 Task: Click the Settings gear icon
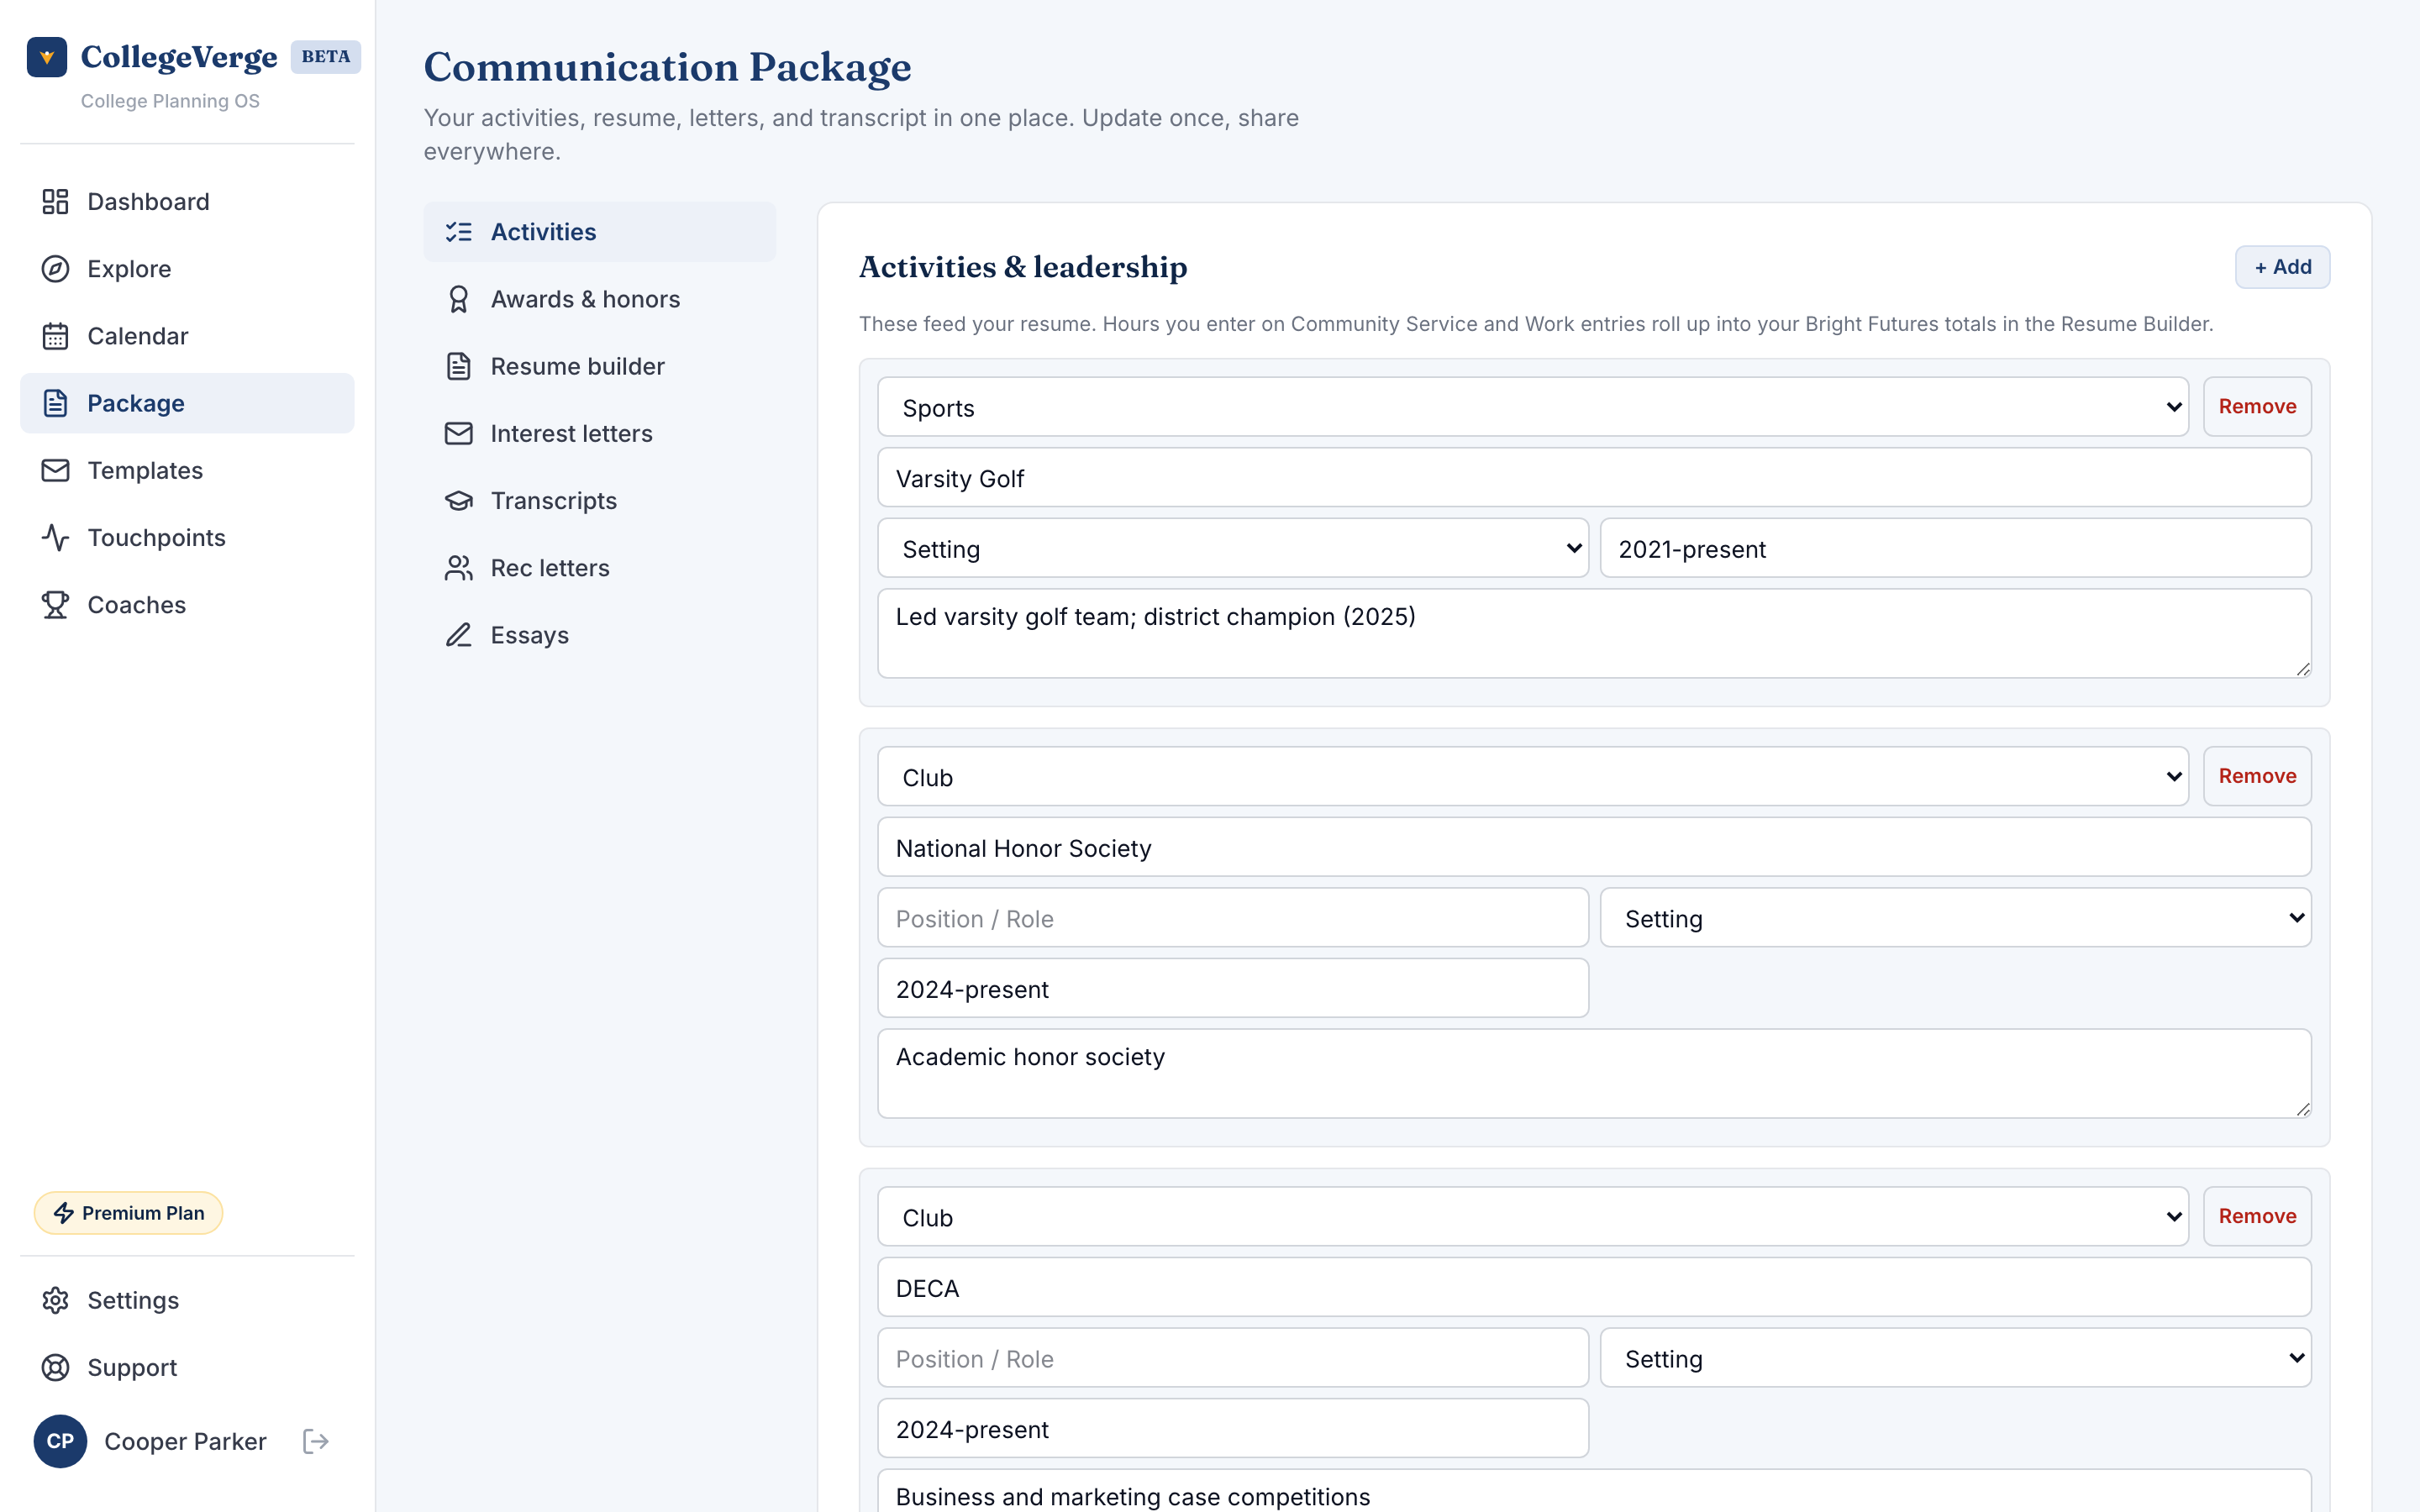coord(55,1300)
